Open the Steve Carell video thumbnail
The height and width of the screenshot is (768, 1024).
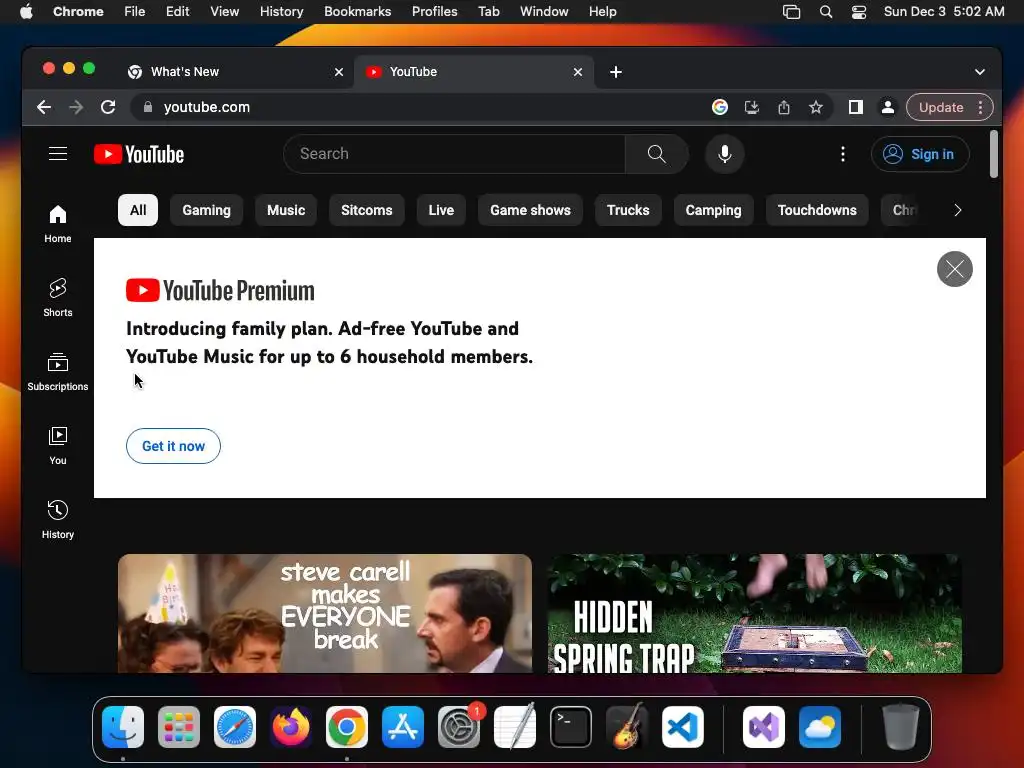click(x=325, y=613)
